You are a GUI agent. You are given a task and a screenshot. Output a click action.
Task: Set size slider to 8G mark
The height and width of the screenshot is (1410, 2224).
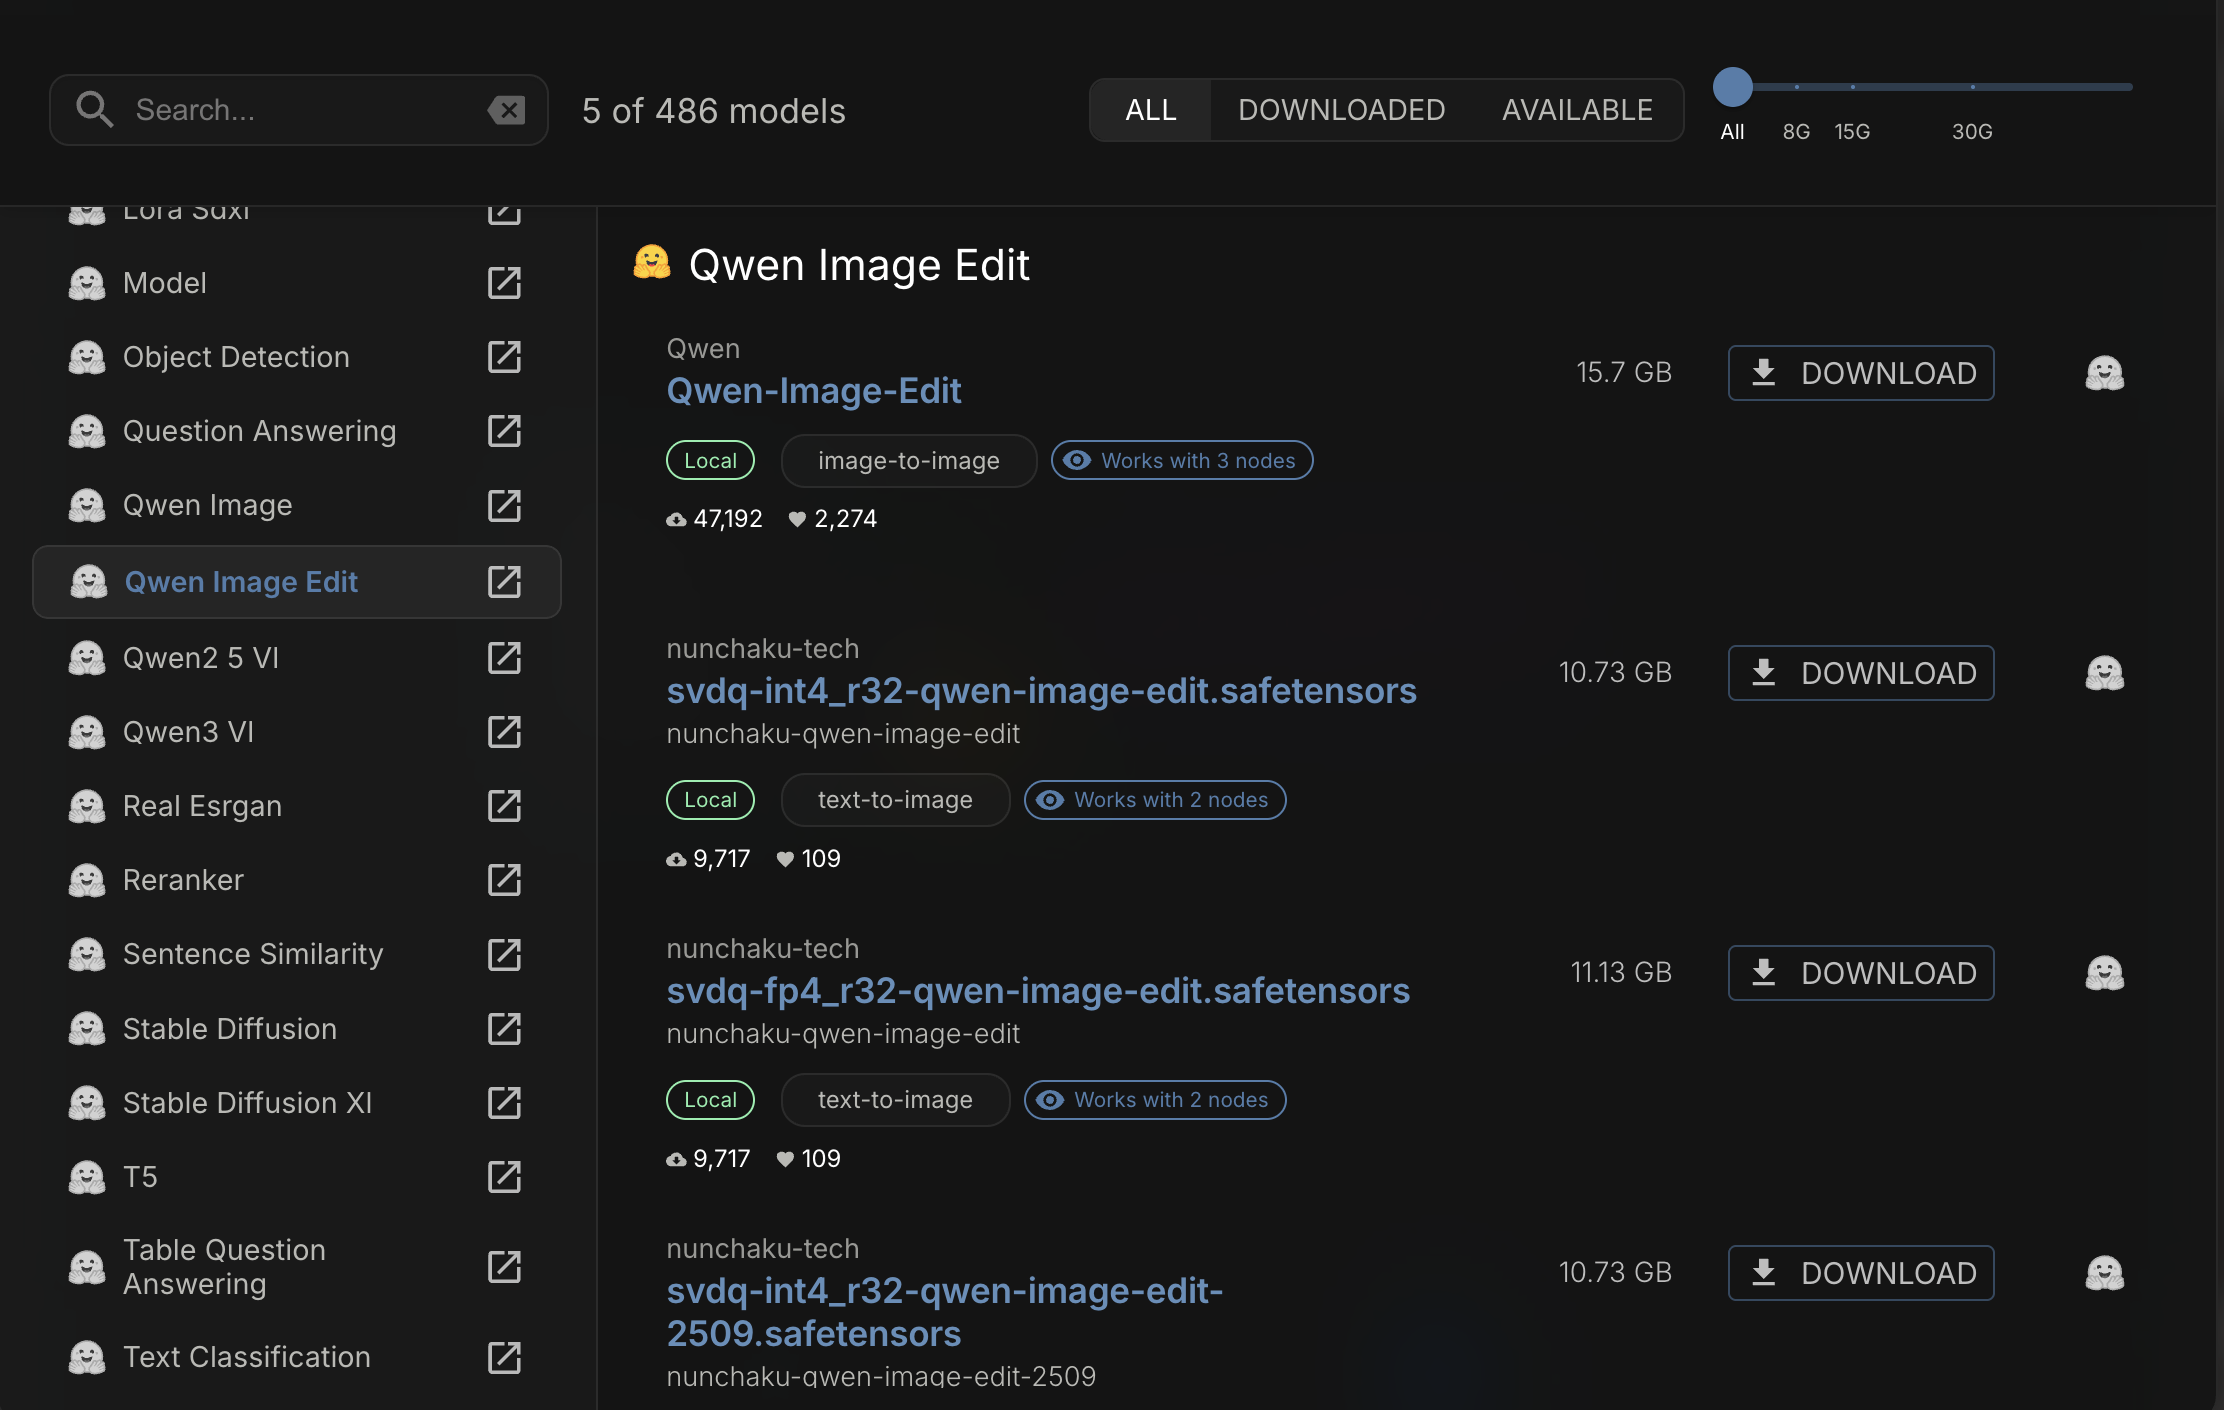[1797, 87]
